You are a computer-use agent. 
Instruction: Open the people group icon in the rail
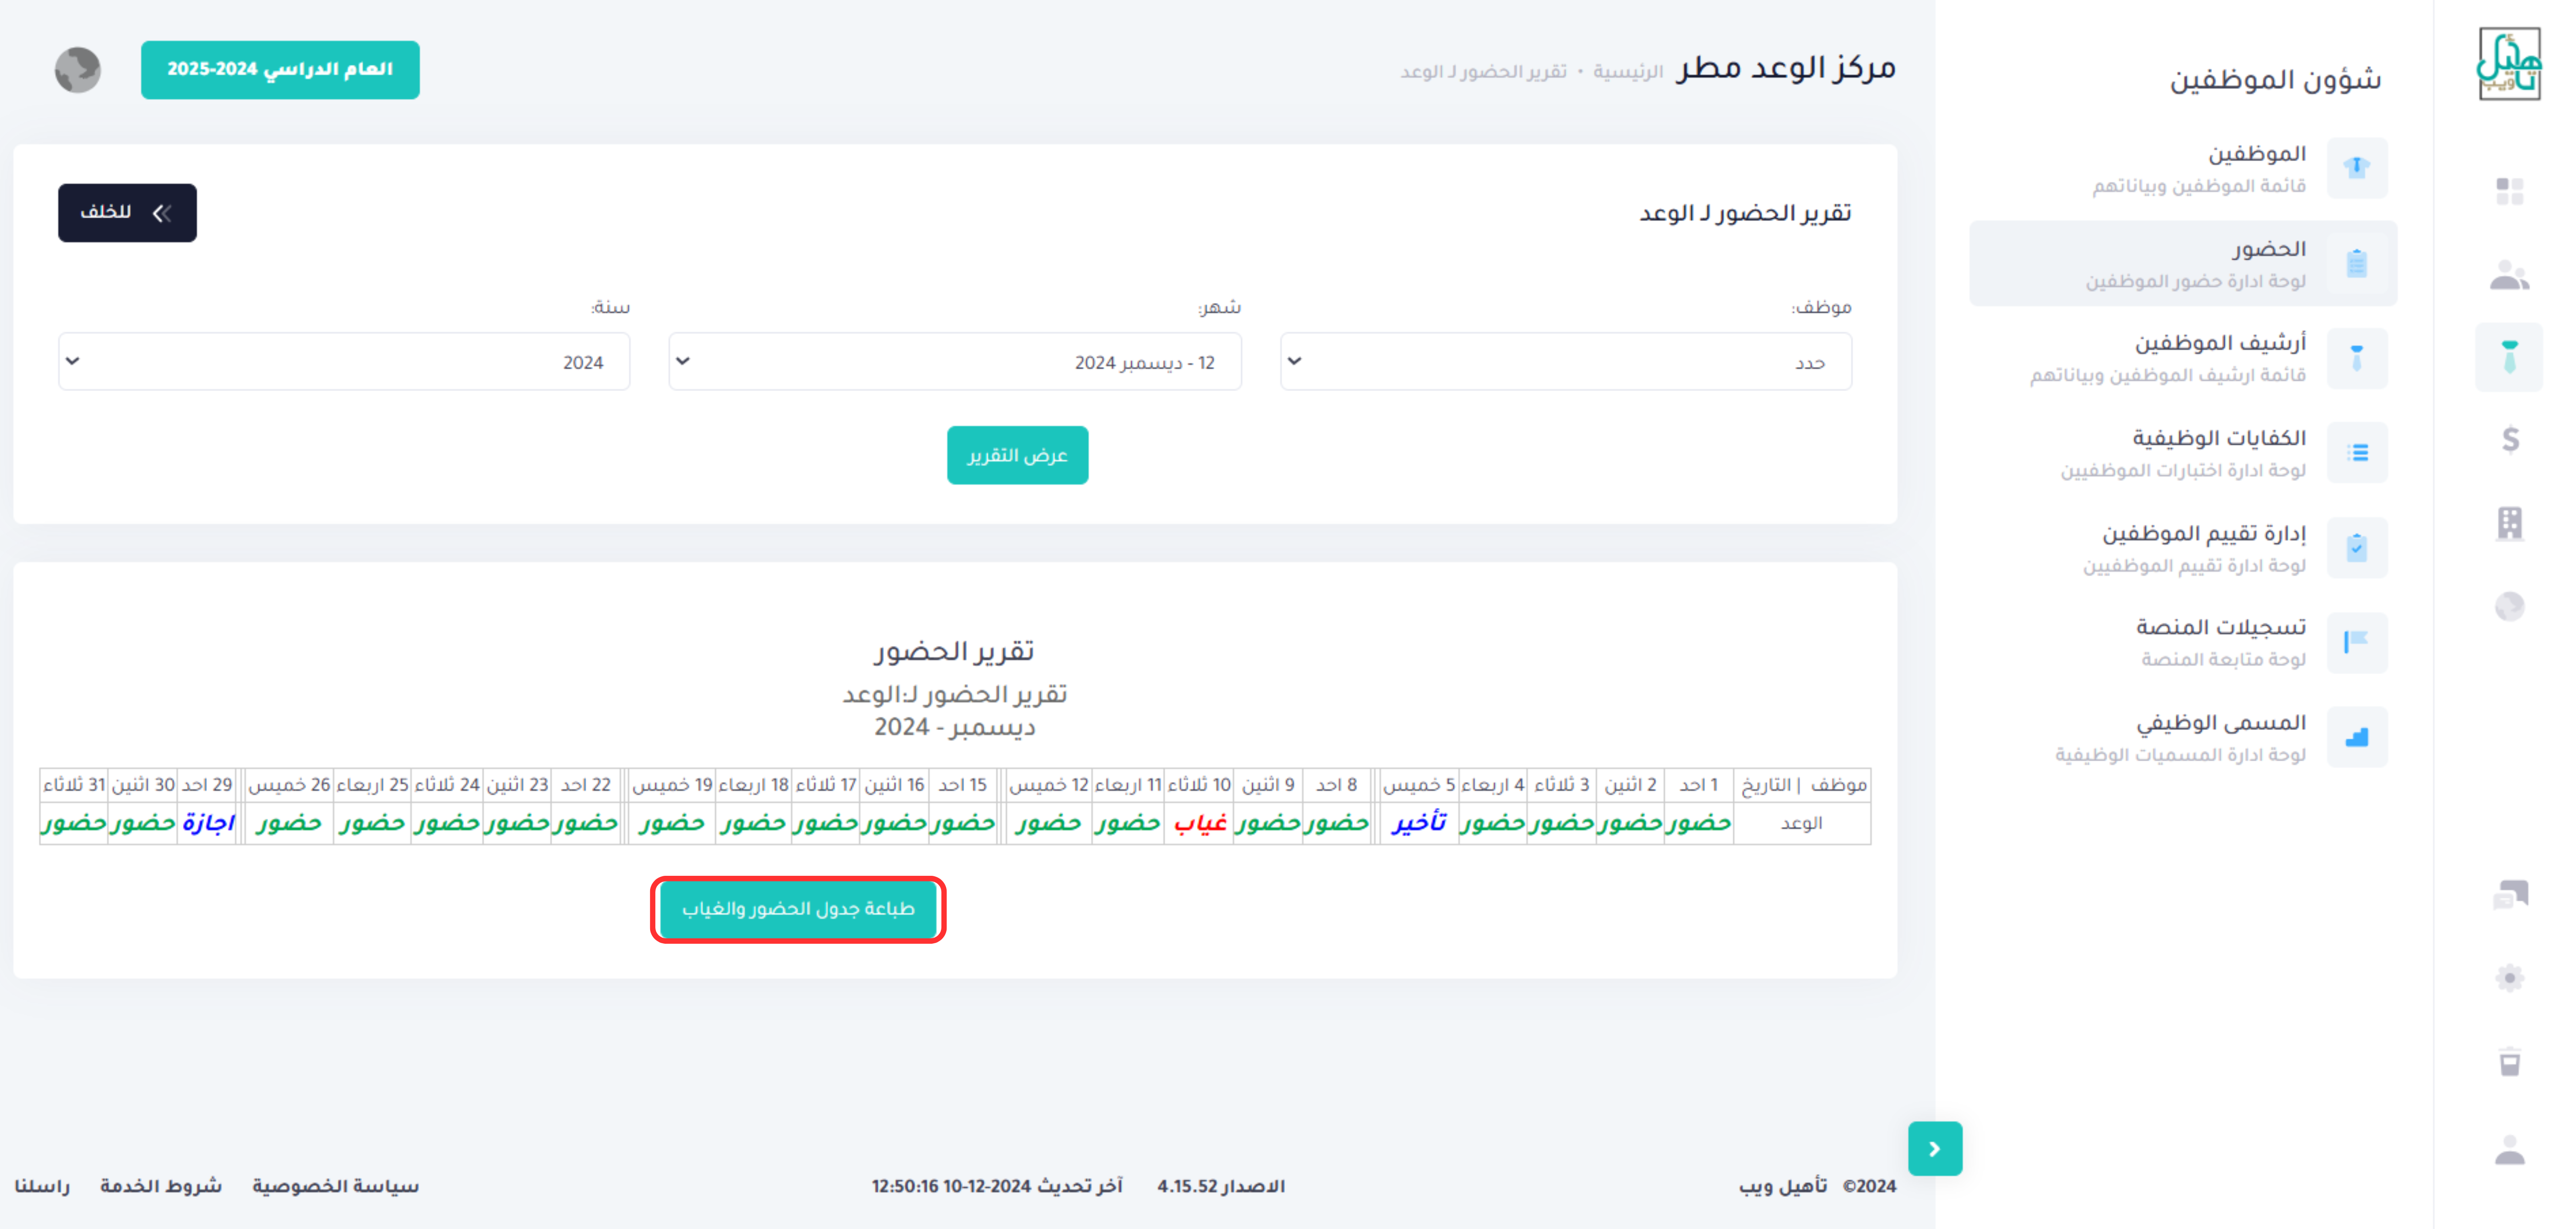(2509, 274)
